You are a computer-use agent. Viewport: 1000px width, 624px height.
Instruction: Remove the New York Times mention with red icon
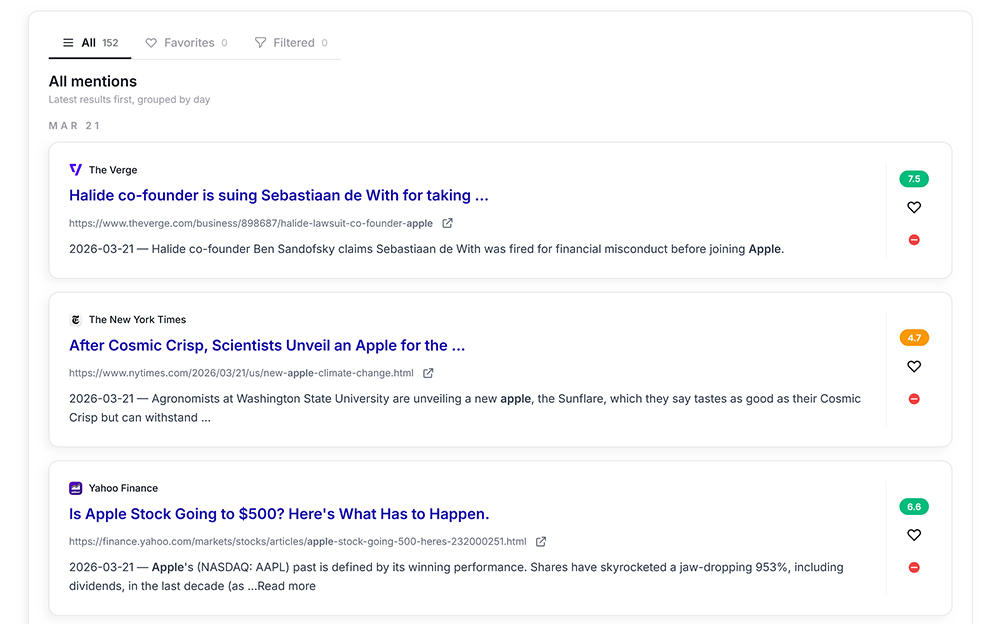pos(914,399)
